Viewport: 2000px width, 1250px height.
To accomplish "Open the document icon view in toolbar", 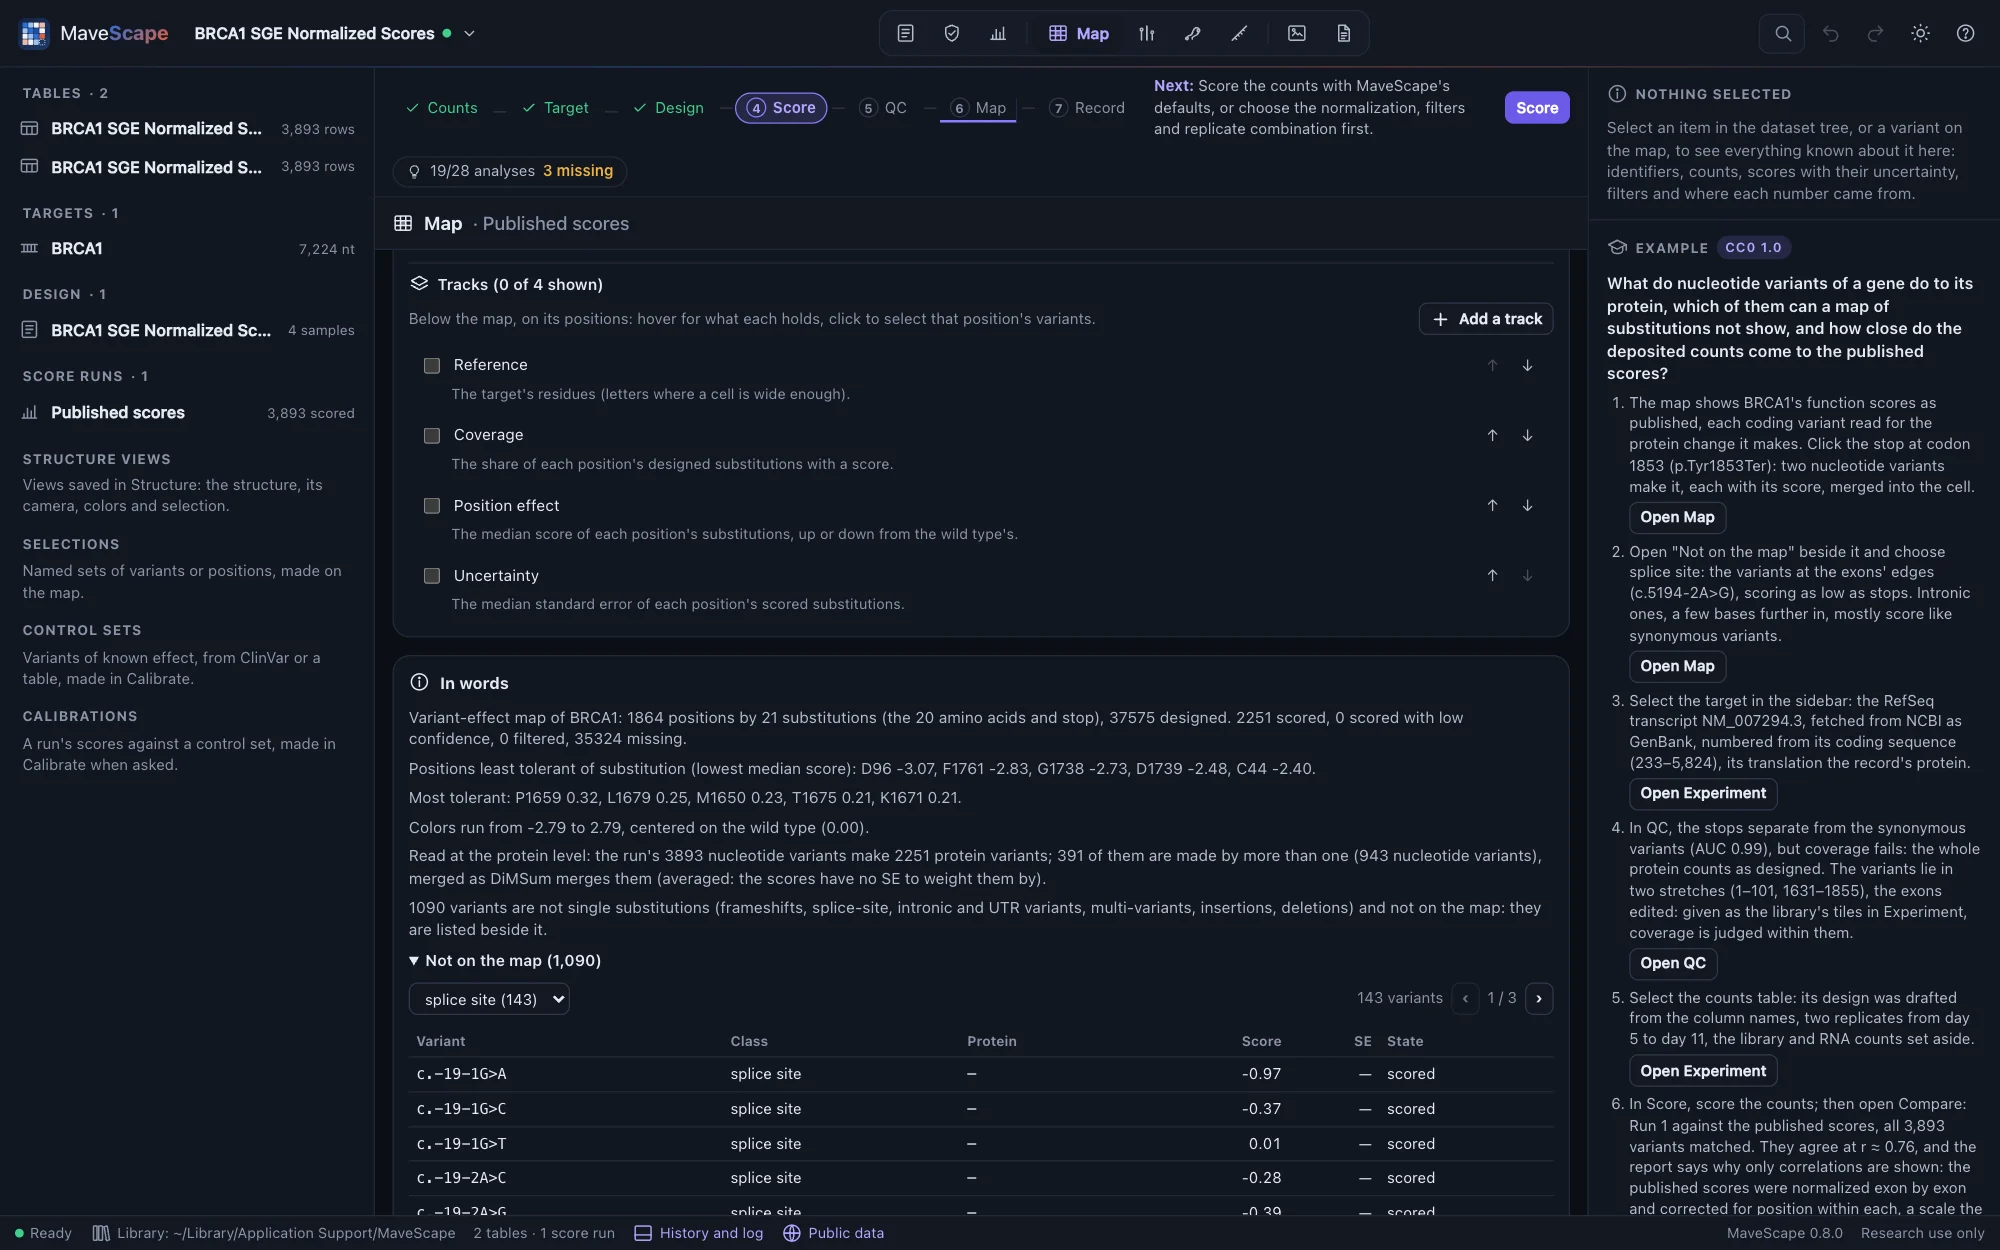I will point(905,33).
